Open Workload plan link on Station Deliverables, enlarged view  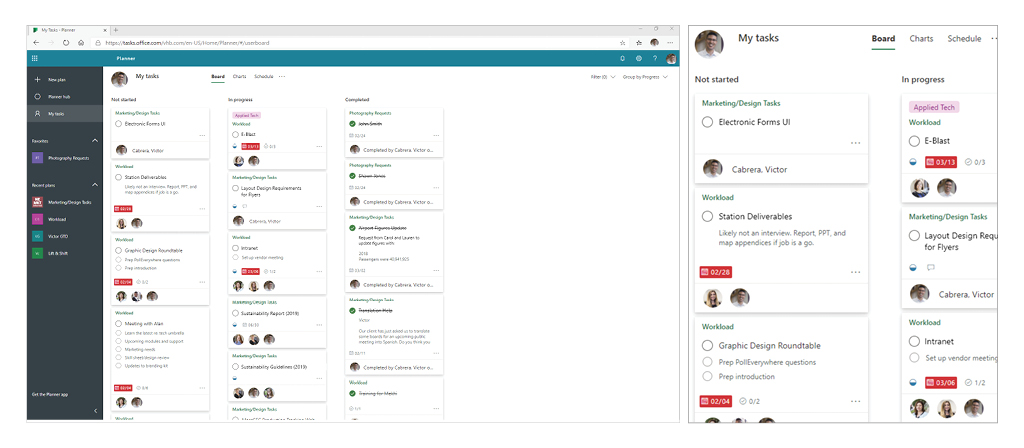point(718,197)
